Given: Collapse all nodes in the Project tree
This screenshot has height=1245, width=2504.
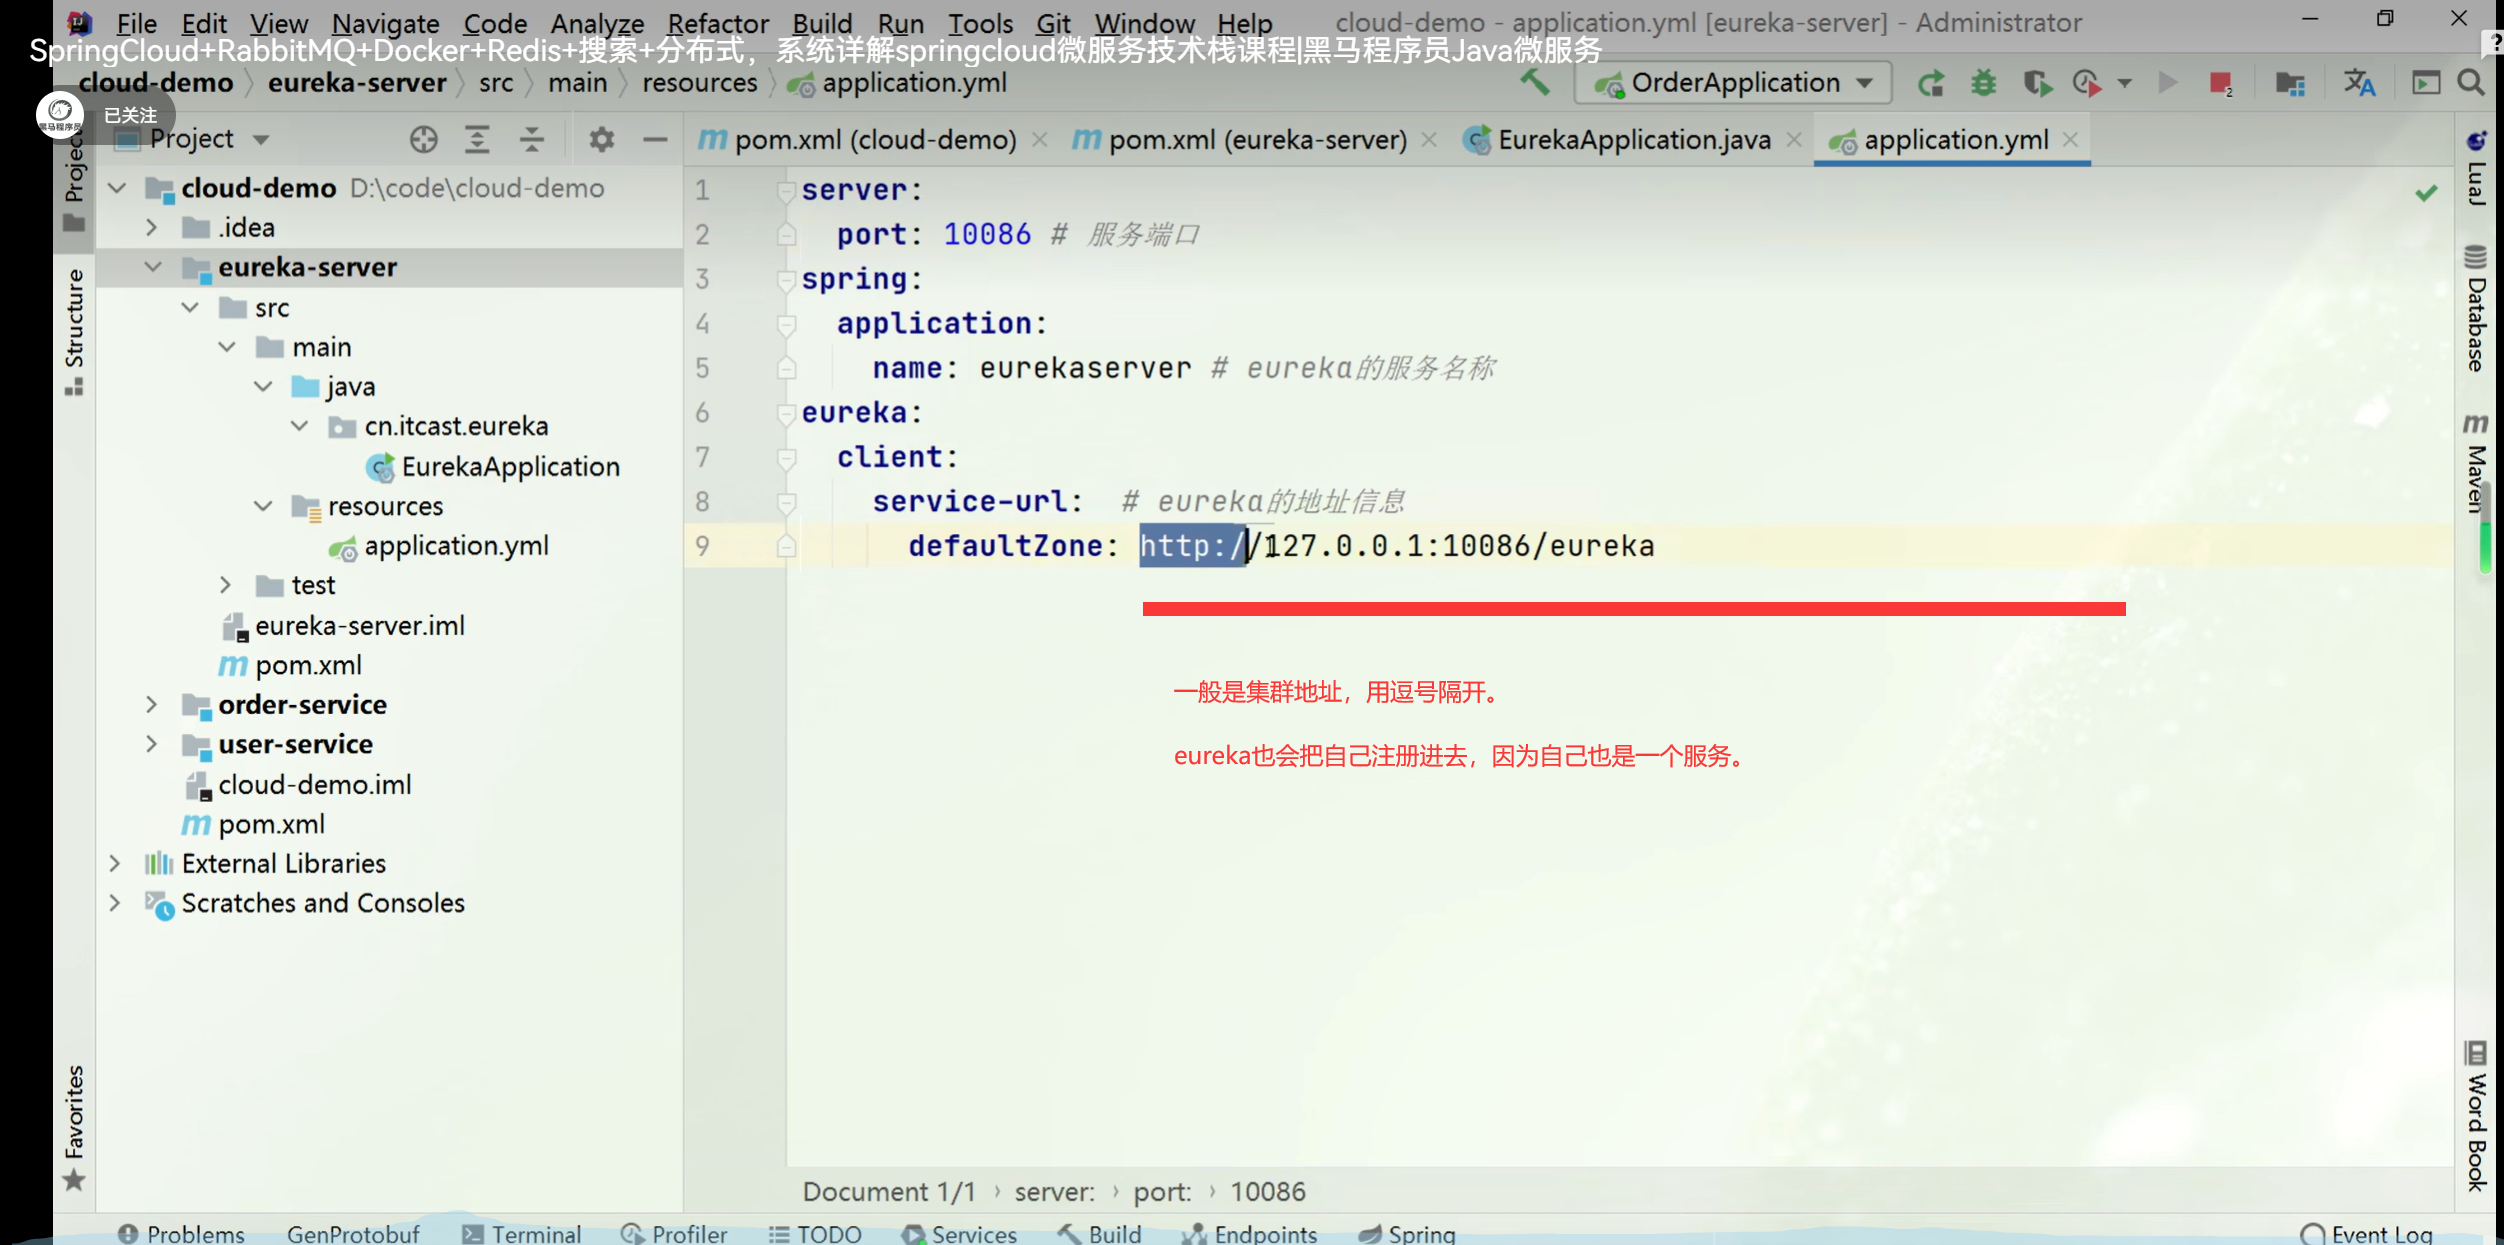Looking at the screenshot, I should click(x=531, y=139).
